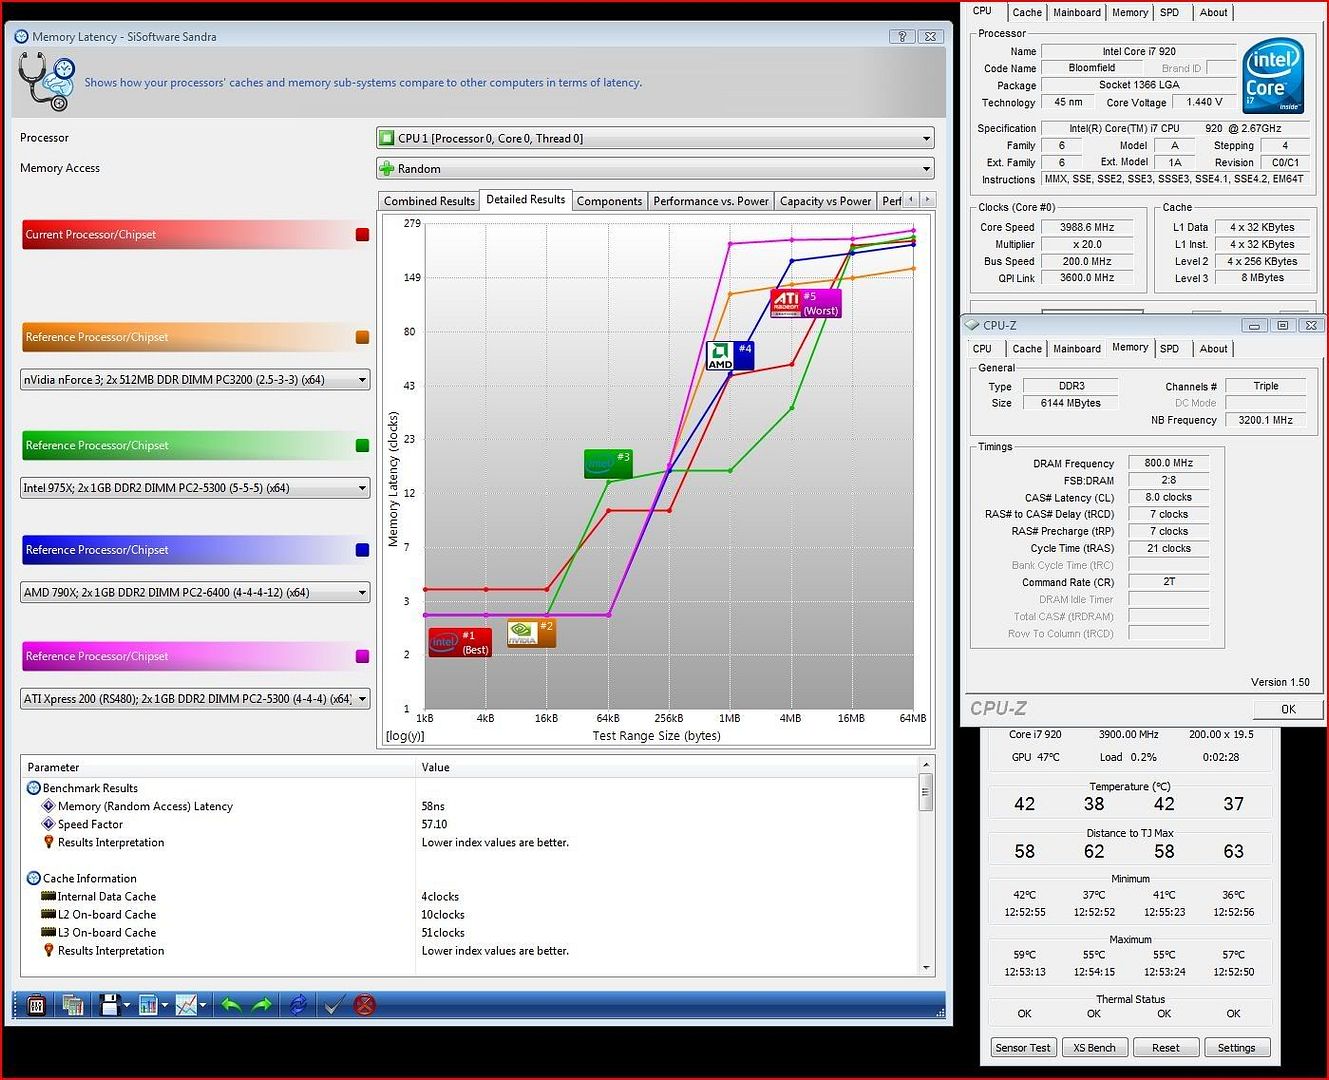The image size is (1329, 1080).
Task: Open the ATI Xpress 200 reference dropdown
Action: [x=195, y=699]
